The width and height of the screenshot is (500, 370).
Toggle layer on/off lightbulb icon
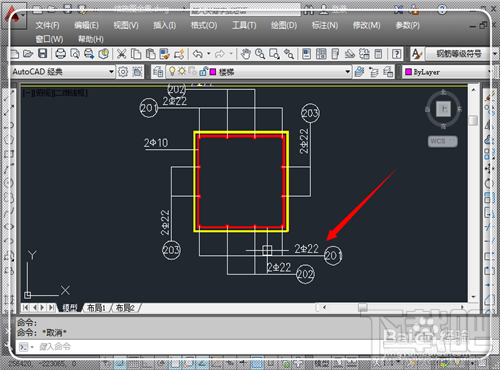click(x=172, y=71)
